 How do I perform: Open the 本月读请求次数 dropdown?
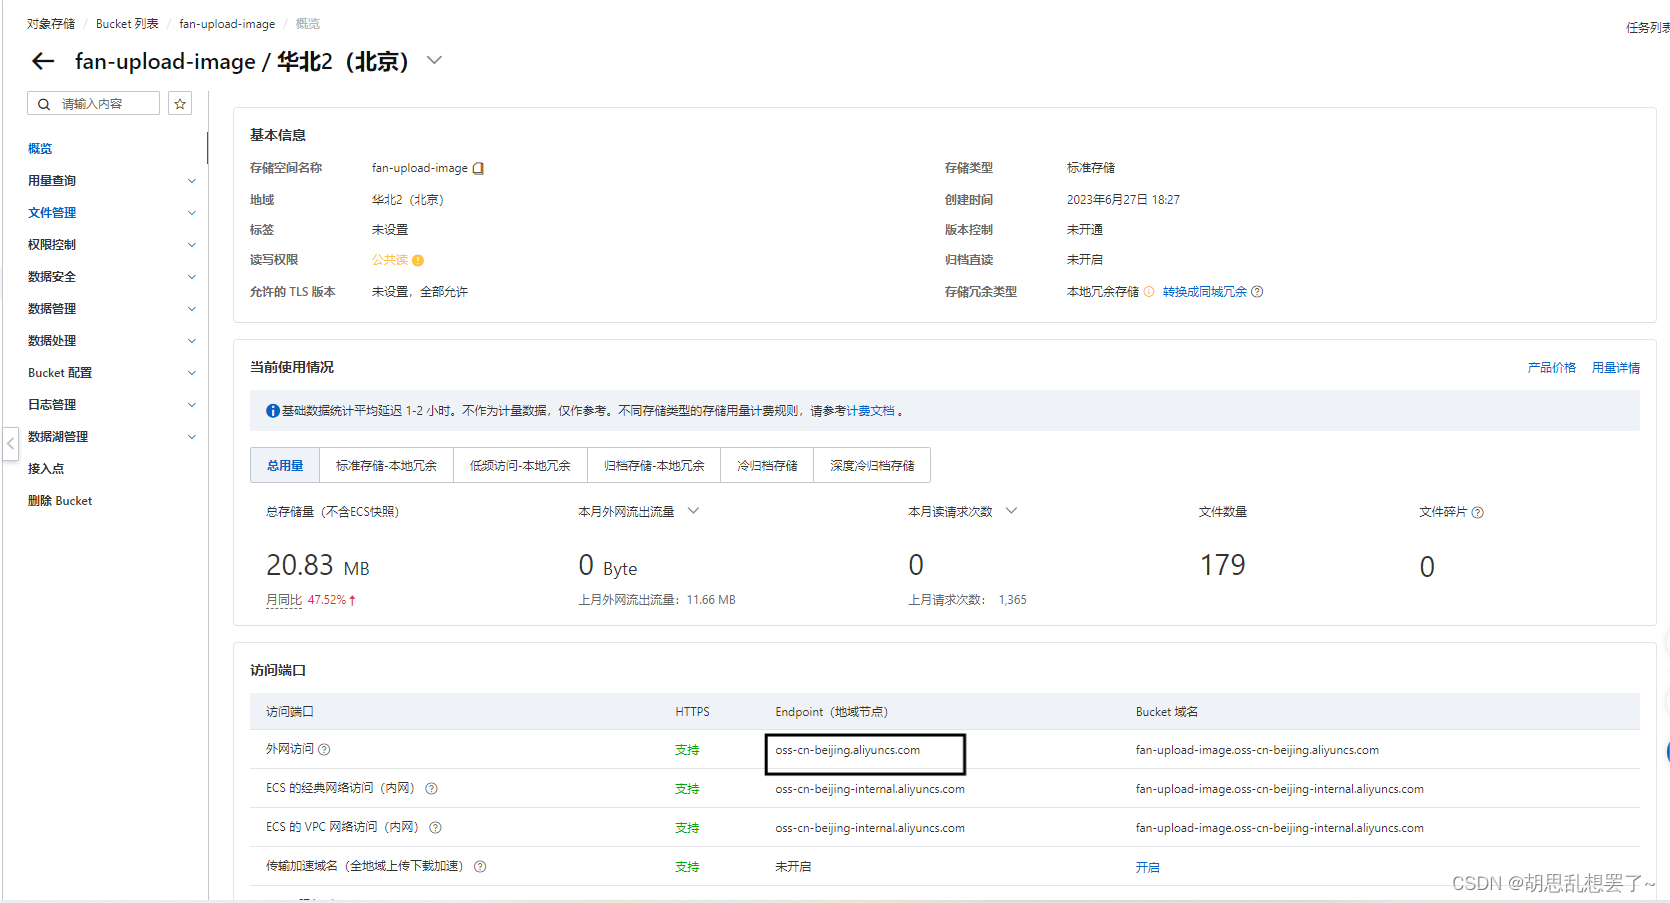[1011, 511]
